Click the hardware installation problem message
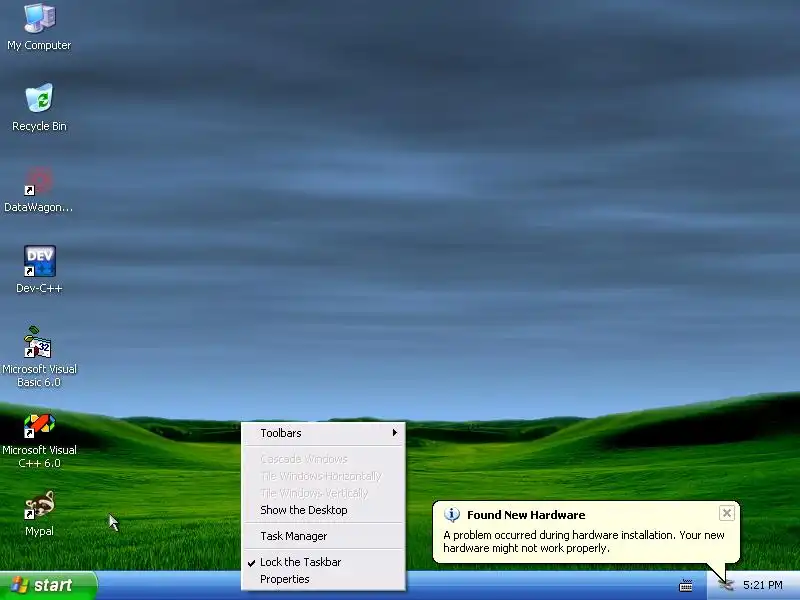This screenshot has width=800, height=600. click(x=584, y=542)
